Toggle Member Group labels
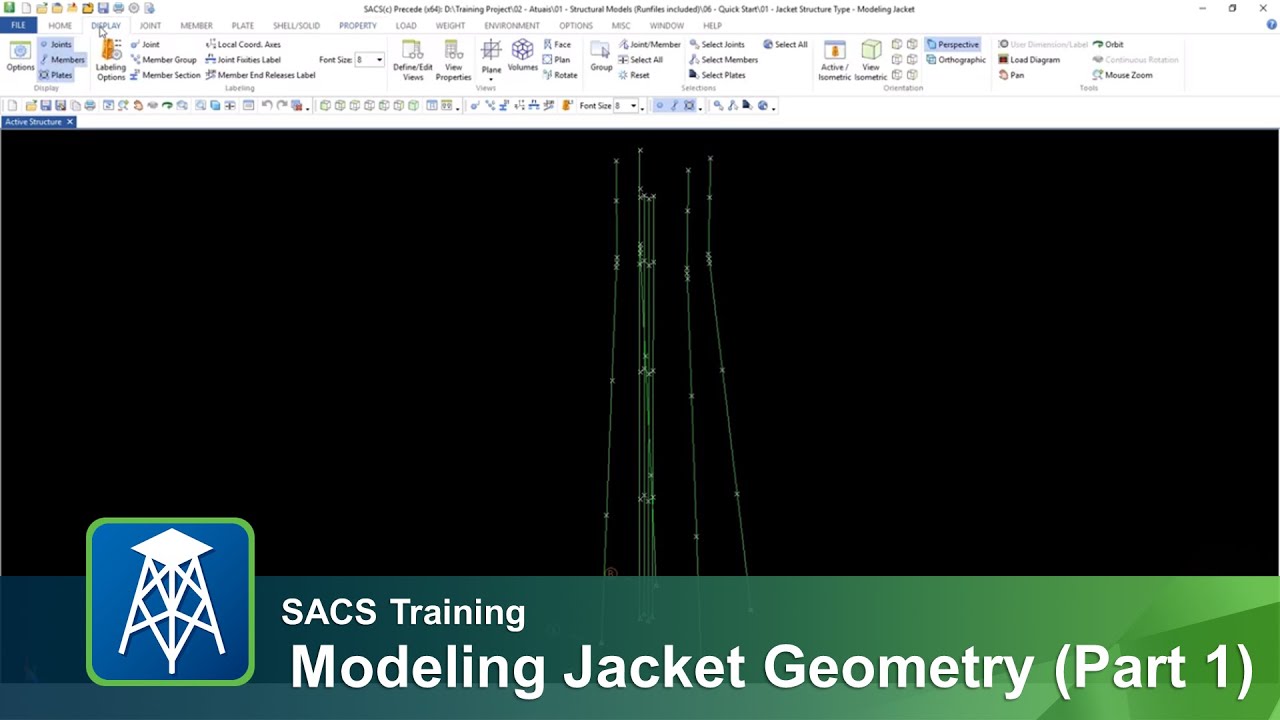This screenshot has width=1280, height=720. 163,59
